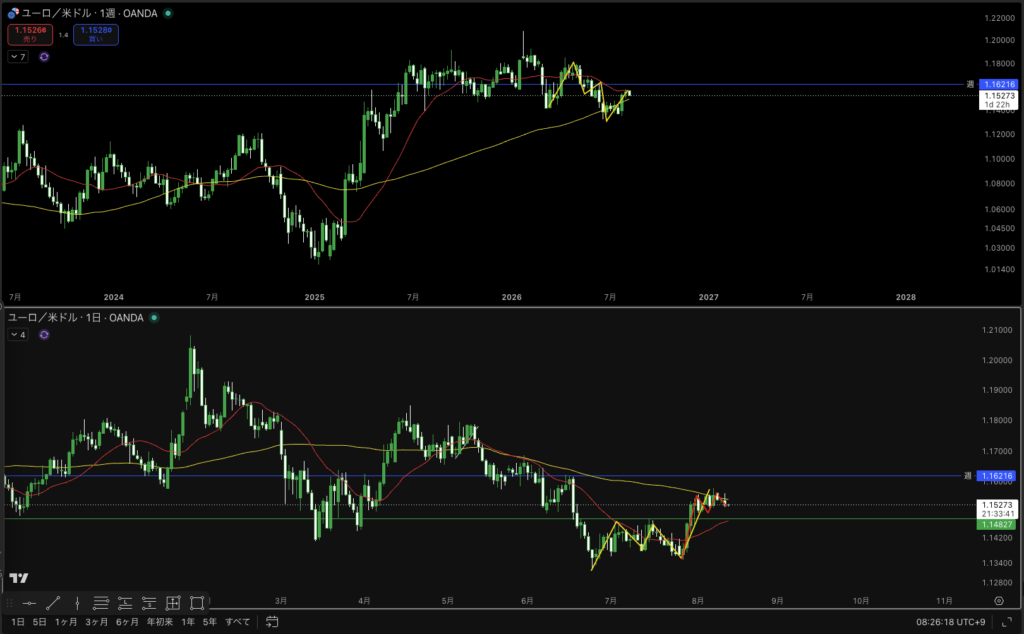Collapse the 7 indicators legend on weekly chart
This screenshot has width=1024, height=634.
point(18,57)
